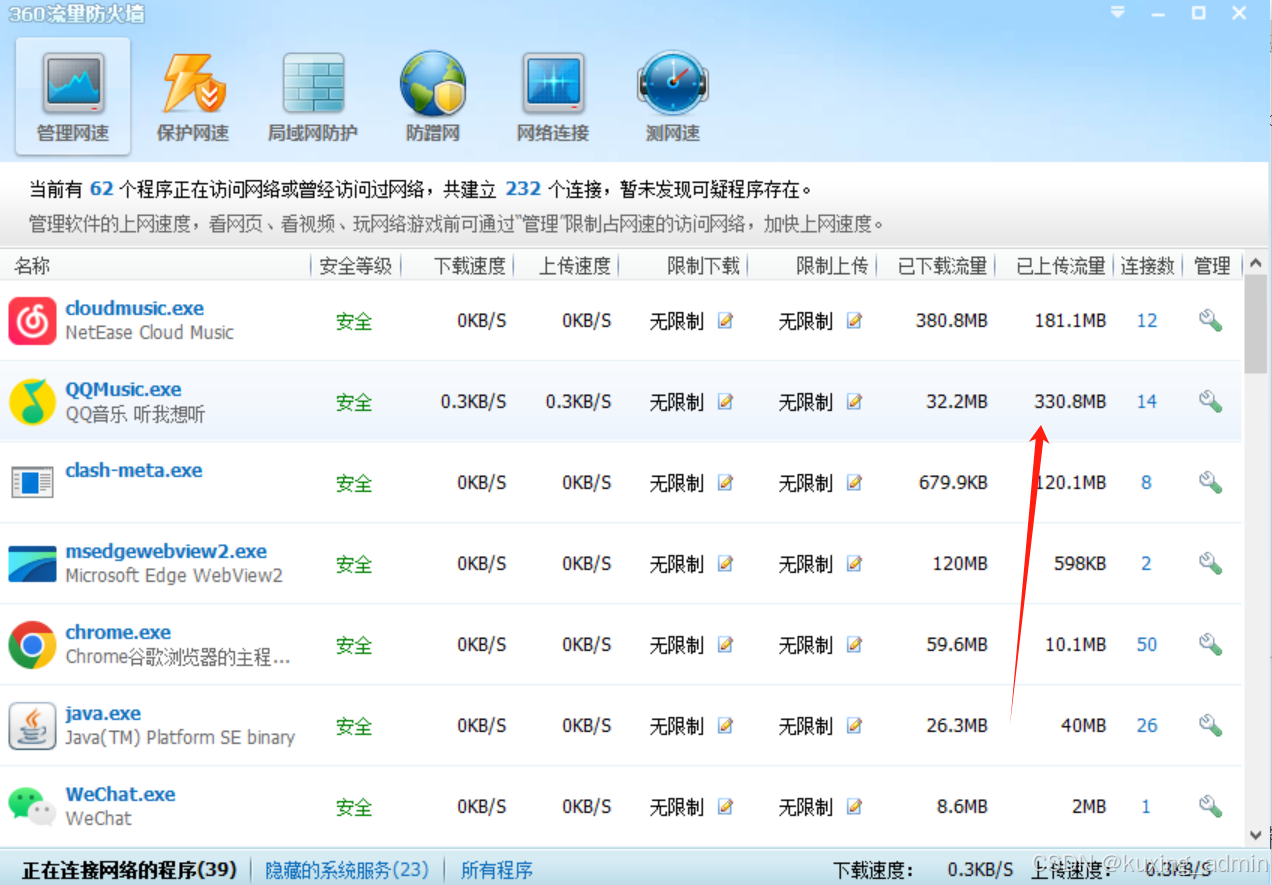Click the clash-meta.exe app icon
1272x885 pixels.
pos(32,483)
